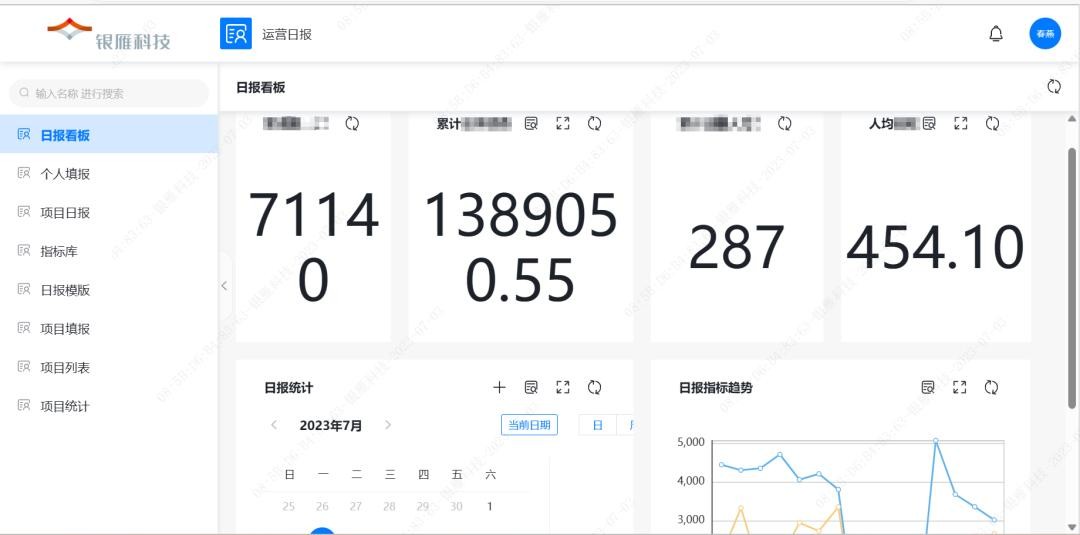Switch calendar view to 月 mode
This screenshot has width=1080, height=535.
coord(628,425)
